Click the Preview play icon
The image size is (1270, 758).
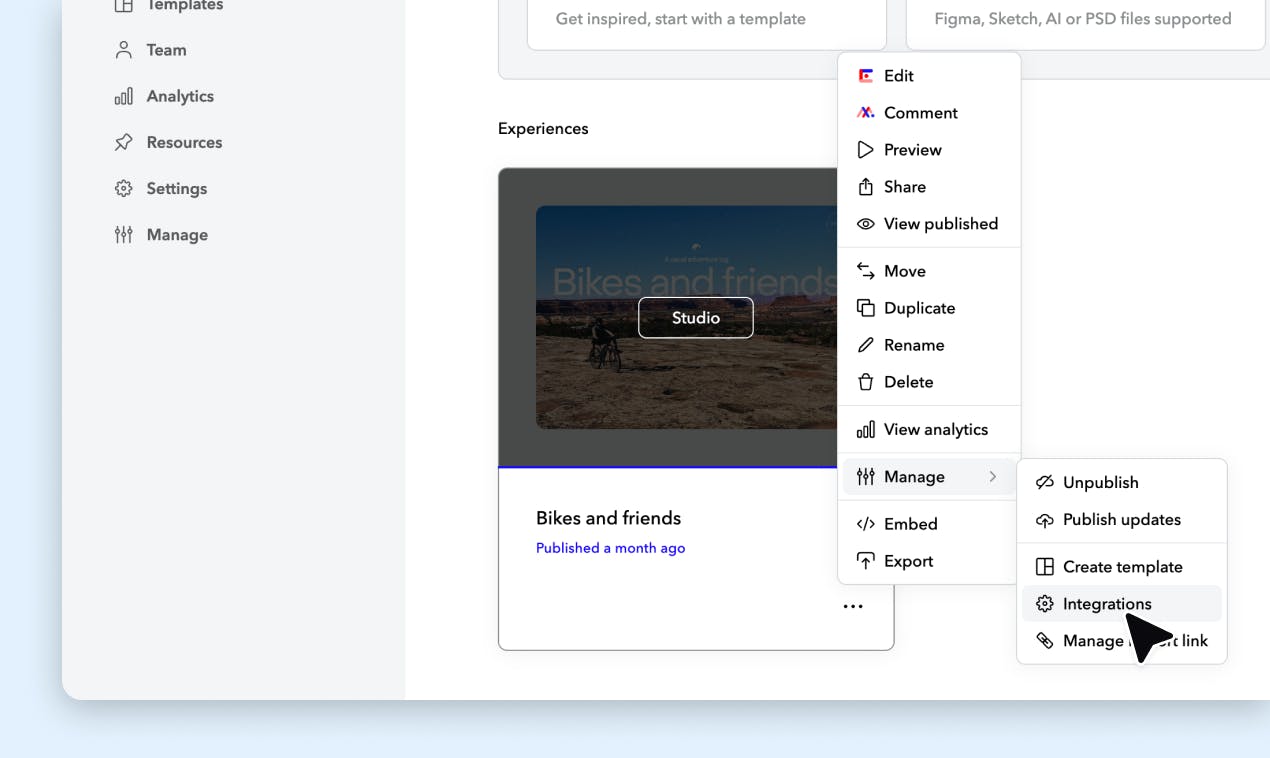click(866, 150)
